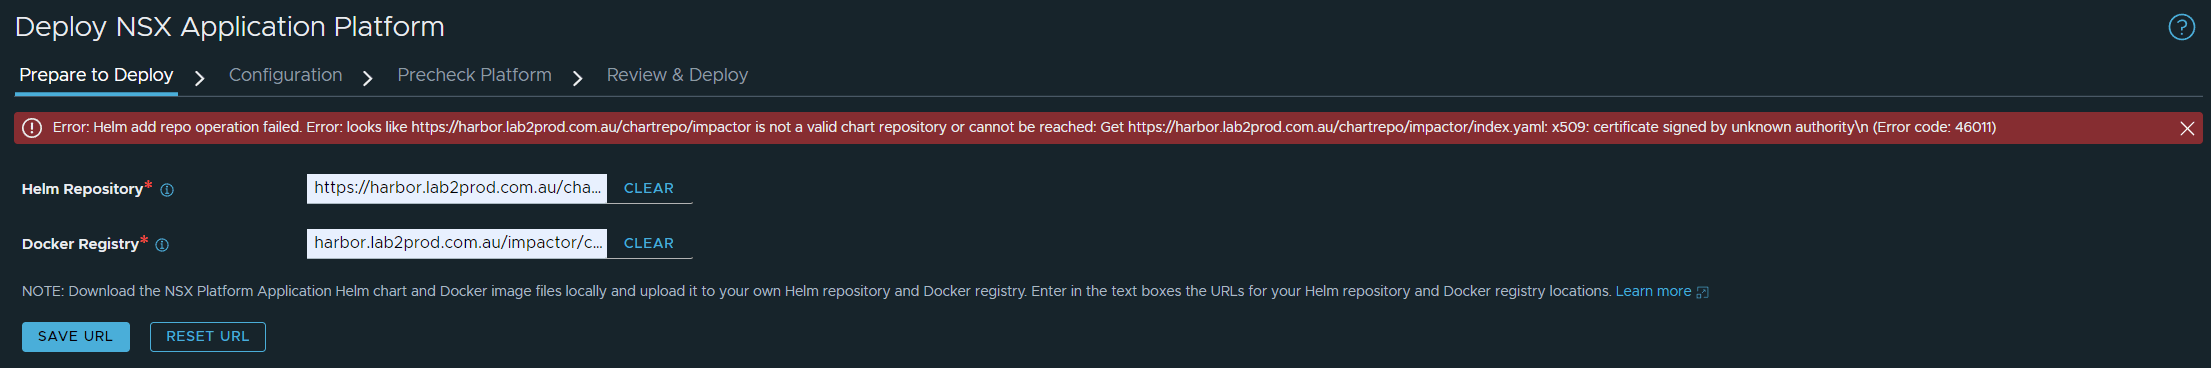This screenshot has height=368, width=2211.
Task: Dismiss the Helm add repo error banner
Action: (2187, 129)
